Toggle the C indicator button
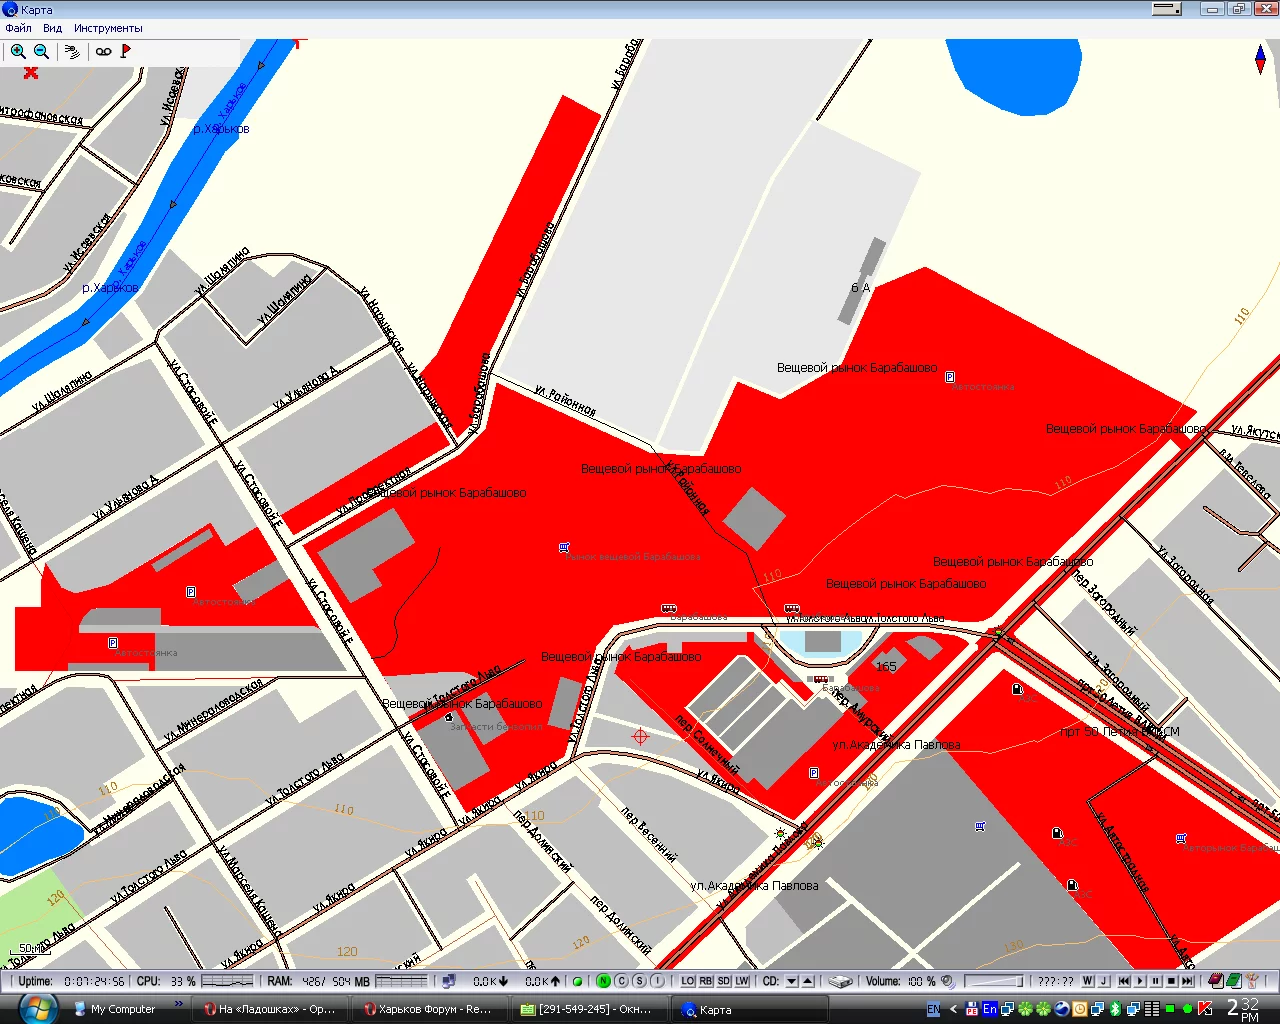The height and width of the screenshot is (1024, 1280). [x=621, y=981]
